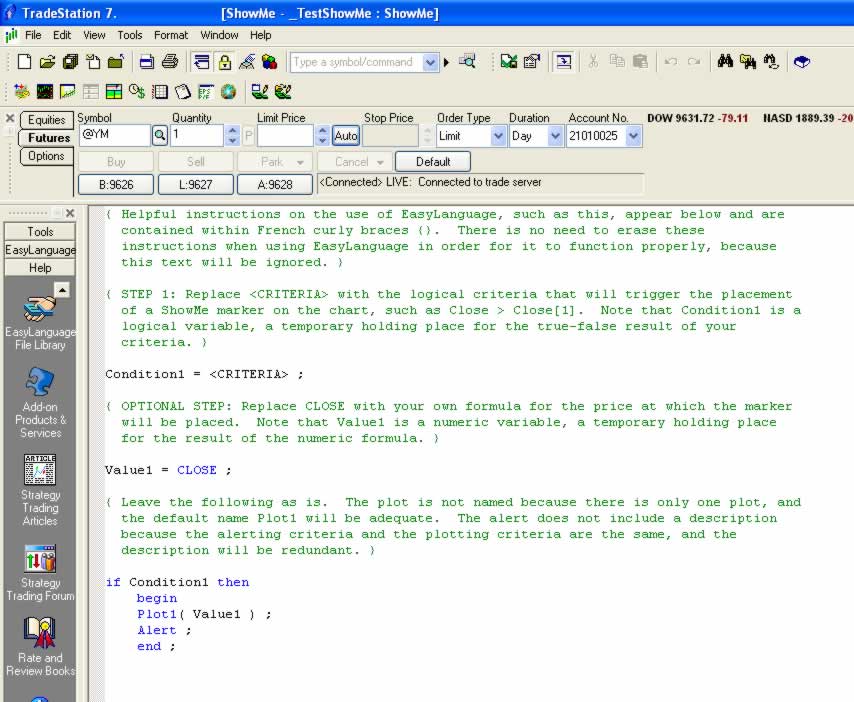
Task: Click the globe browser icon
Action: 229,91
